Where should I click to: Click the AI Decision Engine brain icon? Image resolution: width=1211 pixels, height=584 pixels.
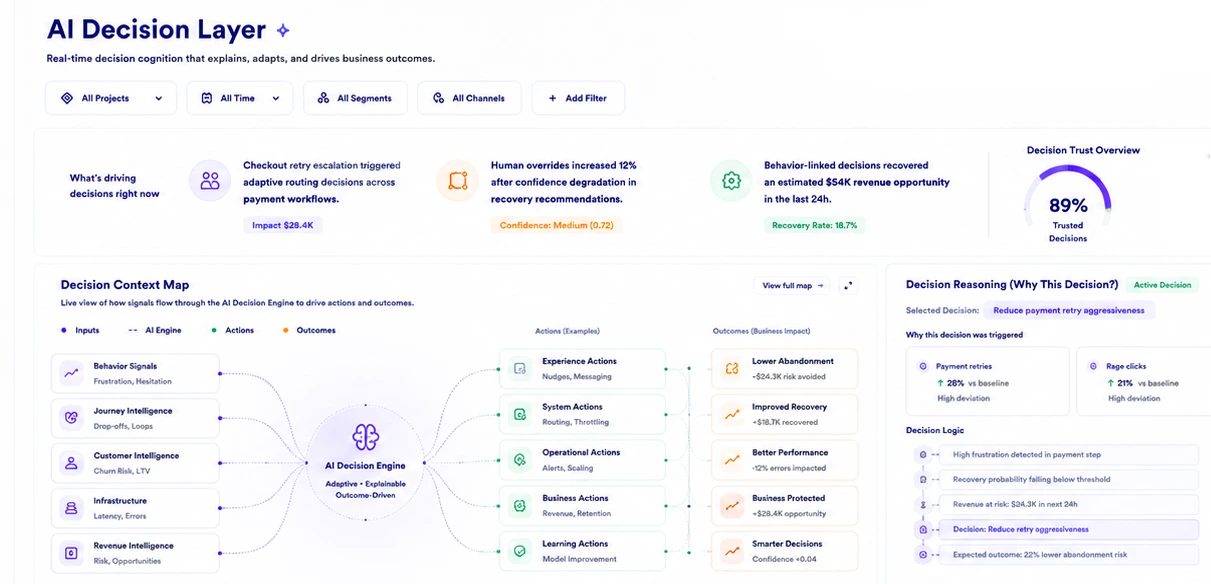coord(364,437)
